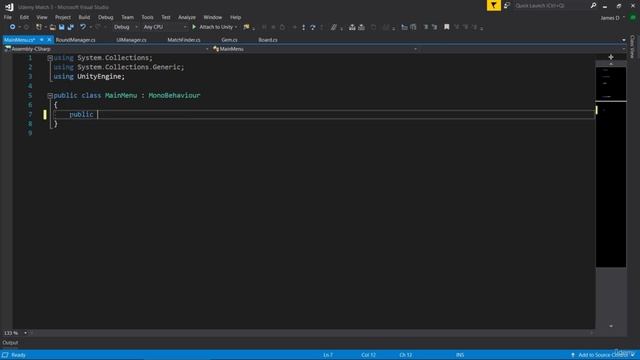Switch to the Board.cs tab
Viewport: 640px width, 360px height.
(x=268, y=40)
